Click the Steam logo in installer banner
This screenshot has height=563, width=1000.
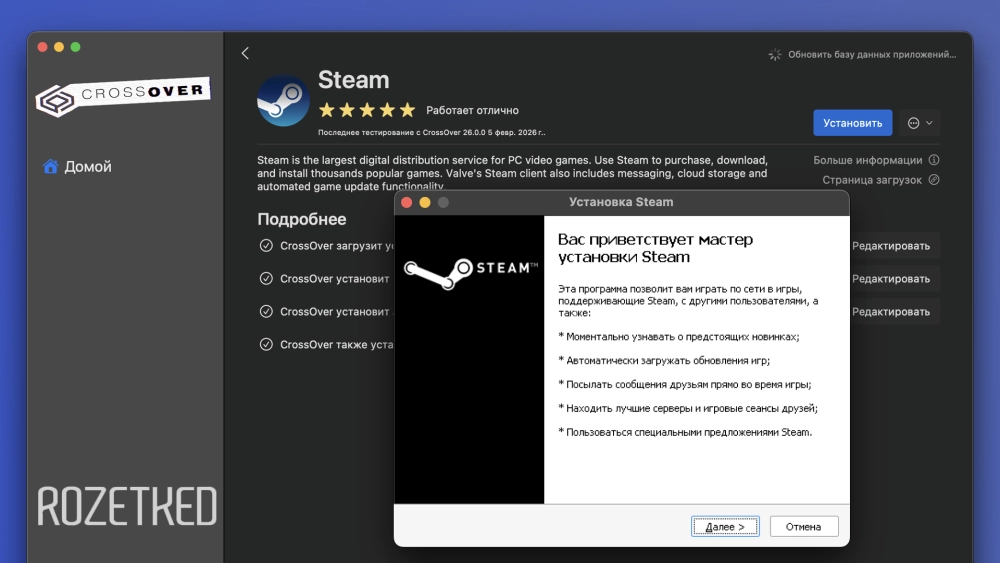coord(469,268)
